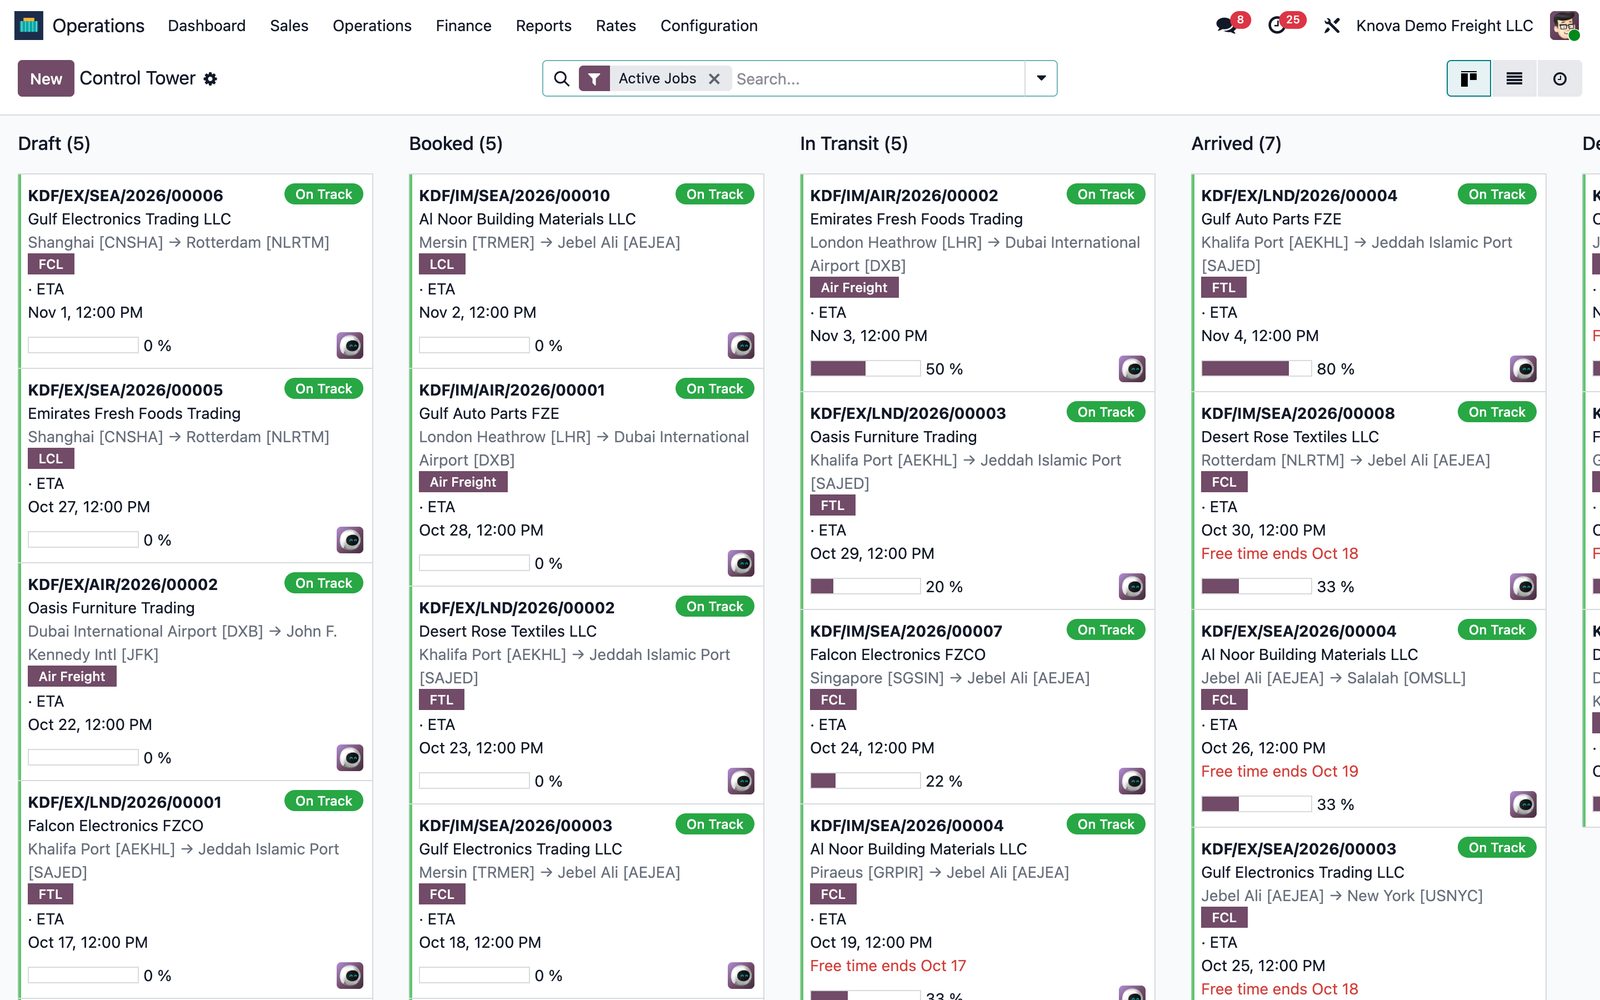The image size is (1600, 1000).
Task: Click FCL tag on KDF/IM/SEA/2026/00008
Action: pyautogui.click(x=1224, y=482)
